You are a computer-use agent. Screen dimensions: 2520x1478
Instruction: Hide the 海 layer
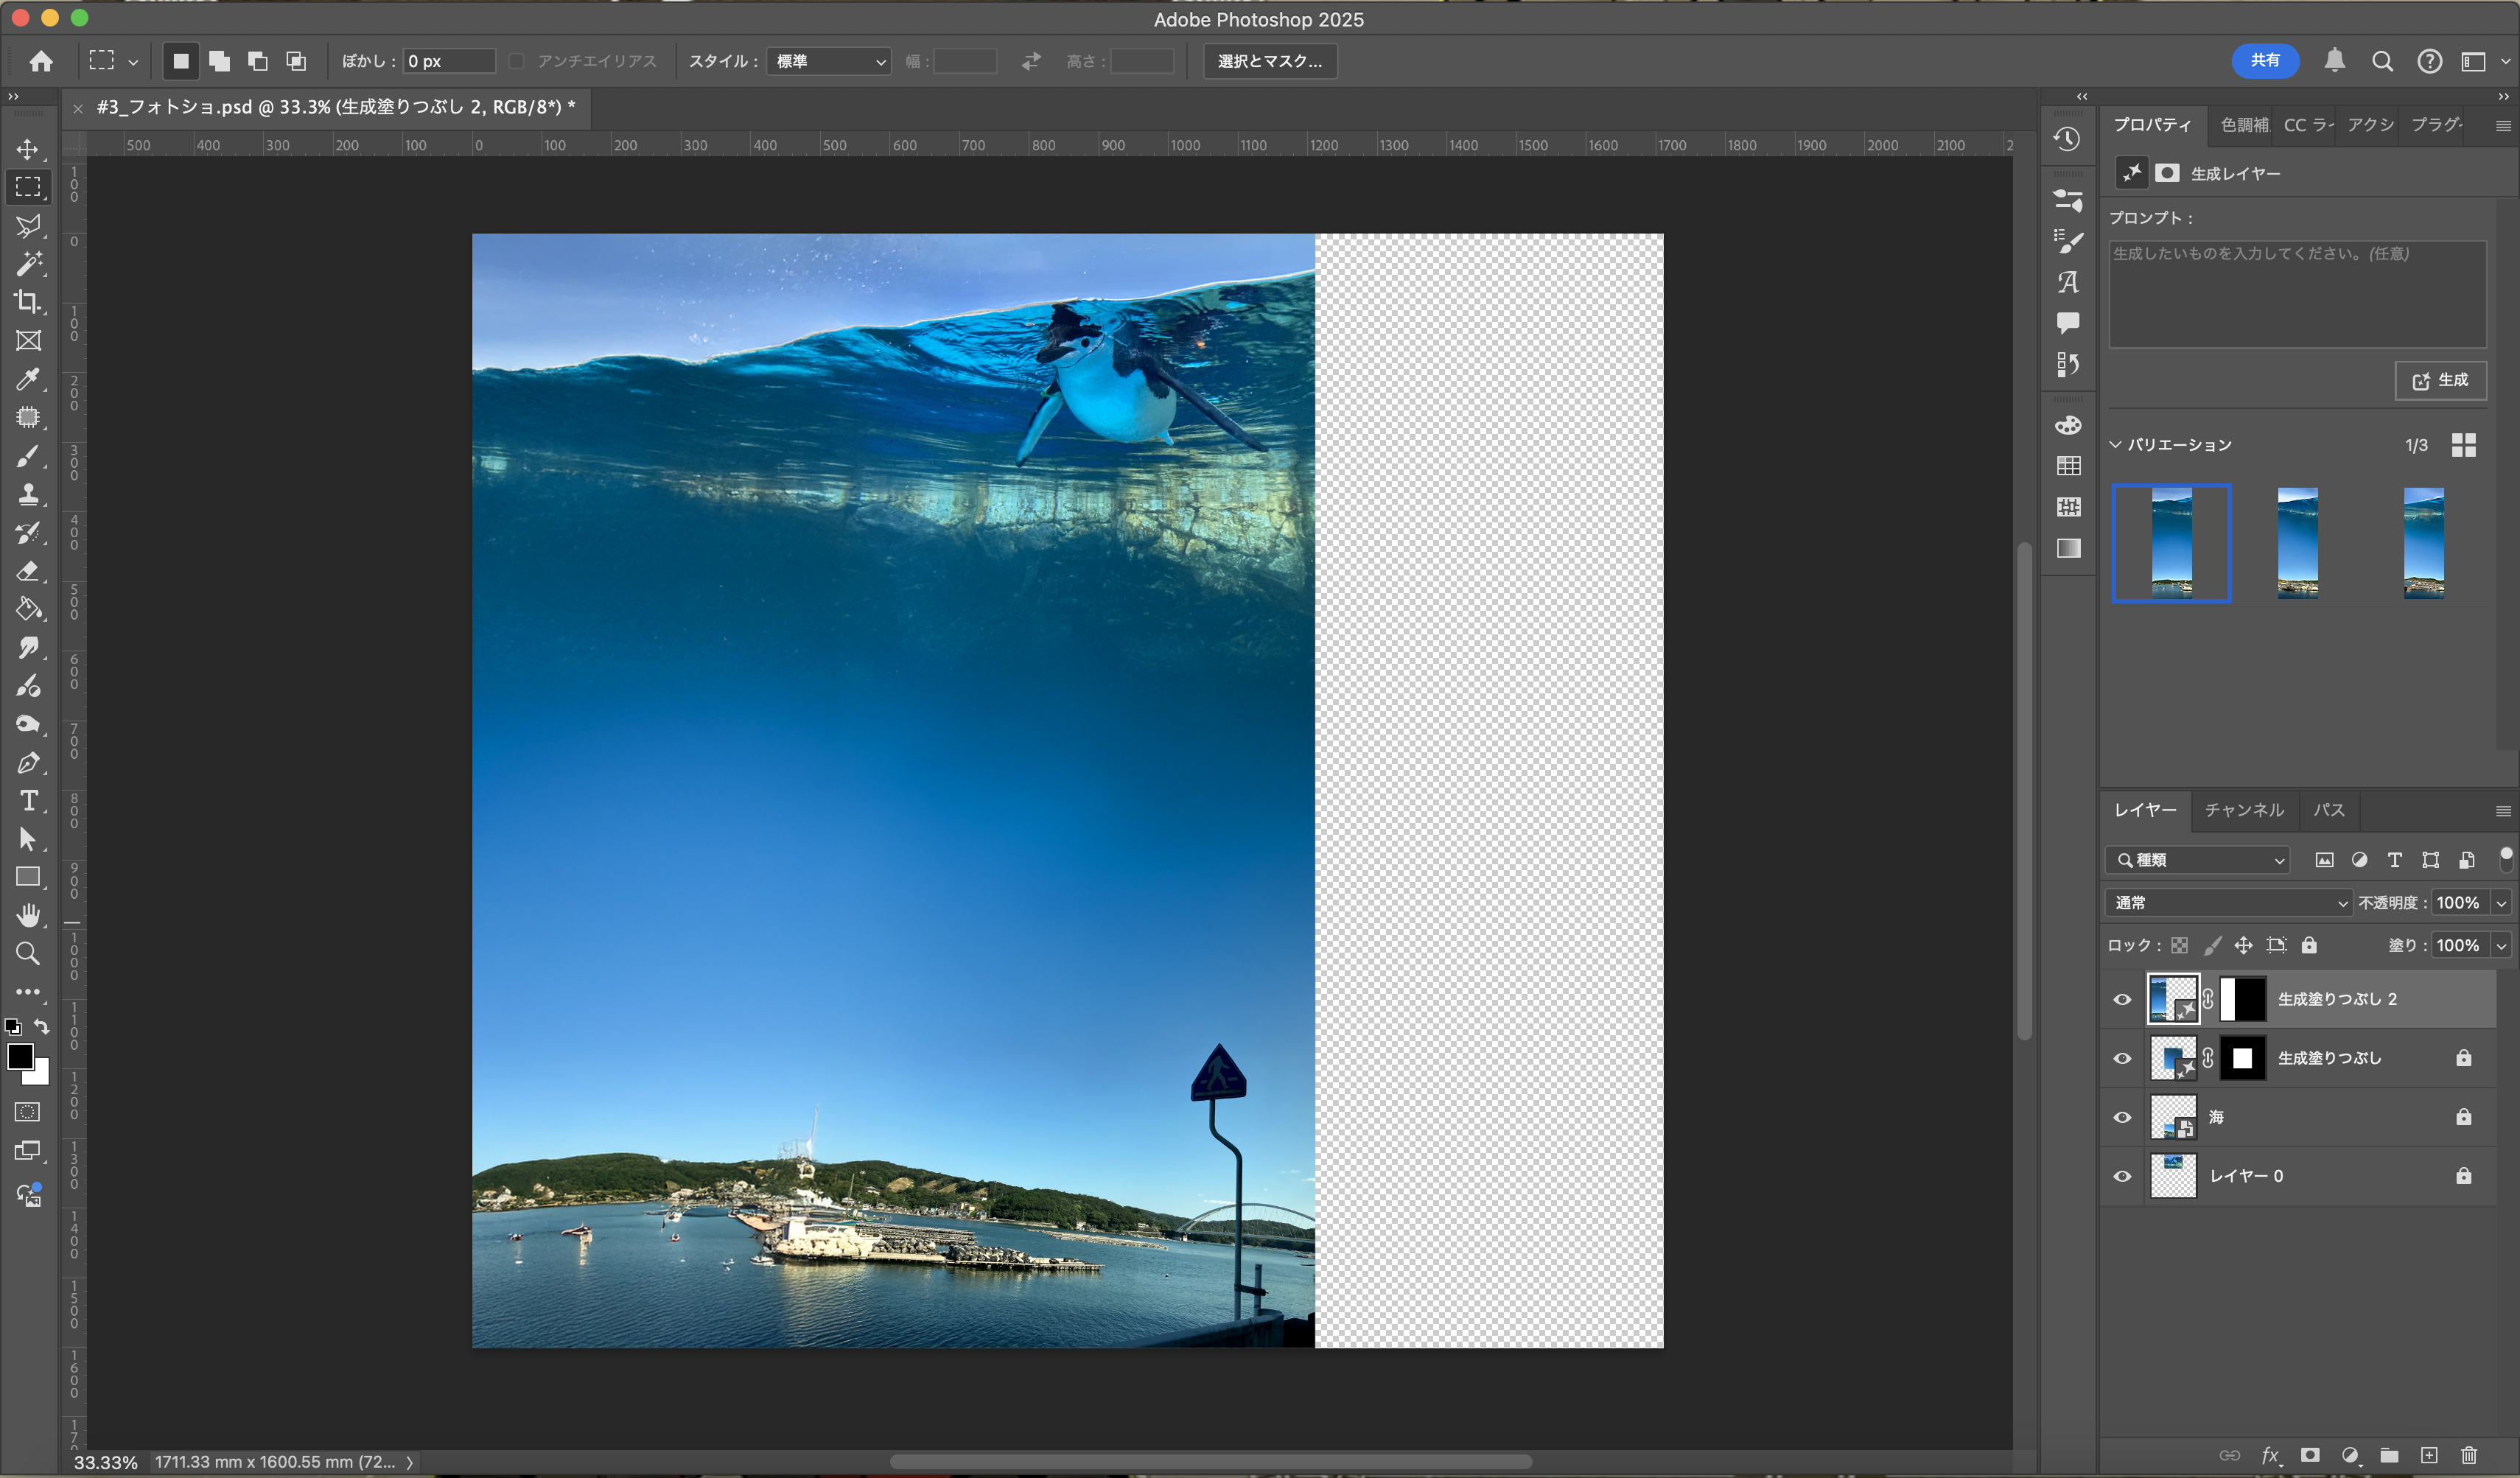pyautogui.click(x=2122, y=1117)
